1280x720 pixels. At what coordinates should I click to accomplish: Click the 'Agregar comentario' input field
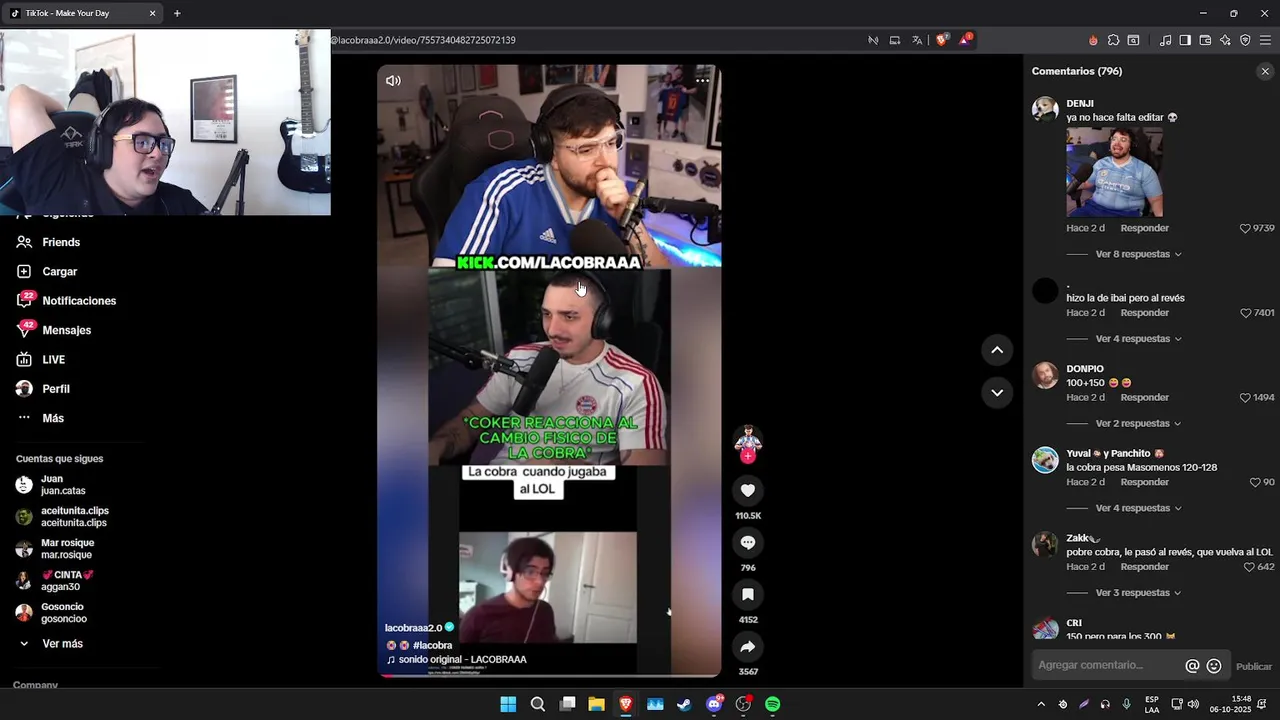[x=1106, y=665]
